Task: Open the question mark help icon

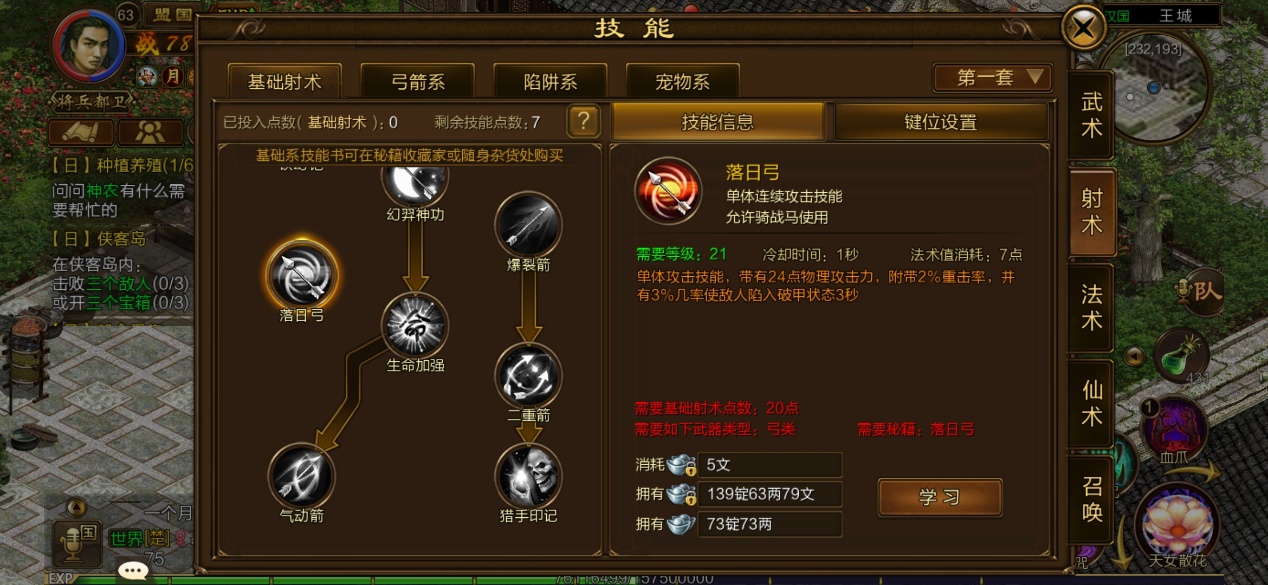Action: [x=583, y=122]
